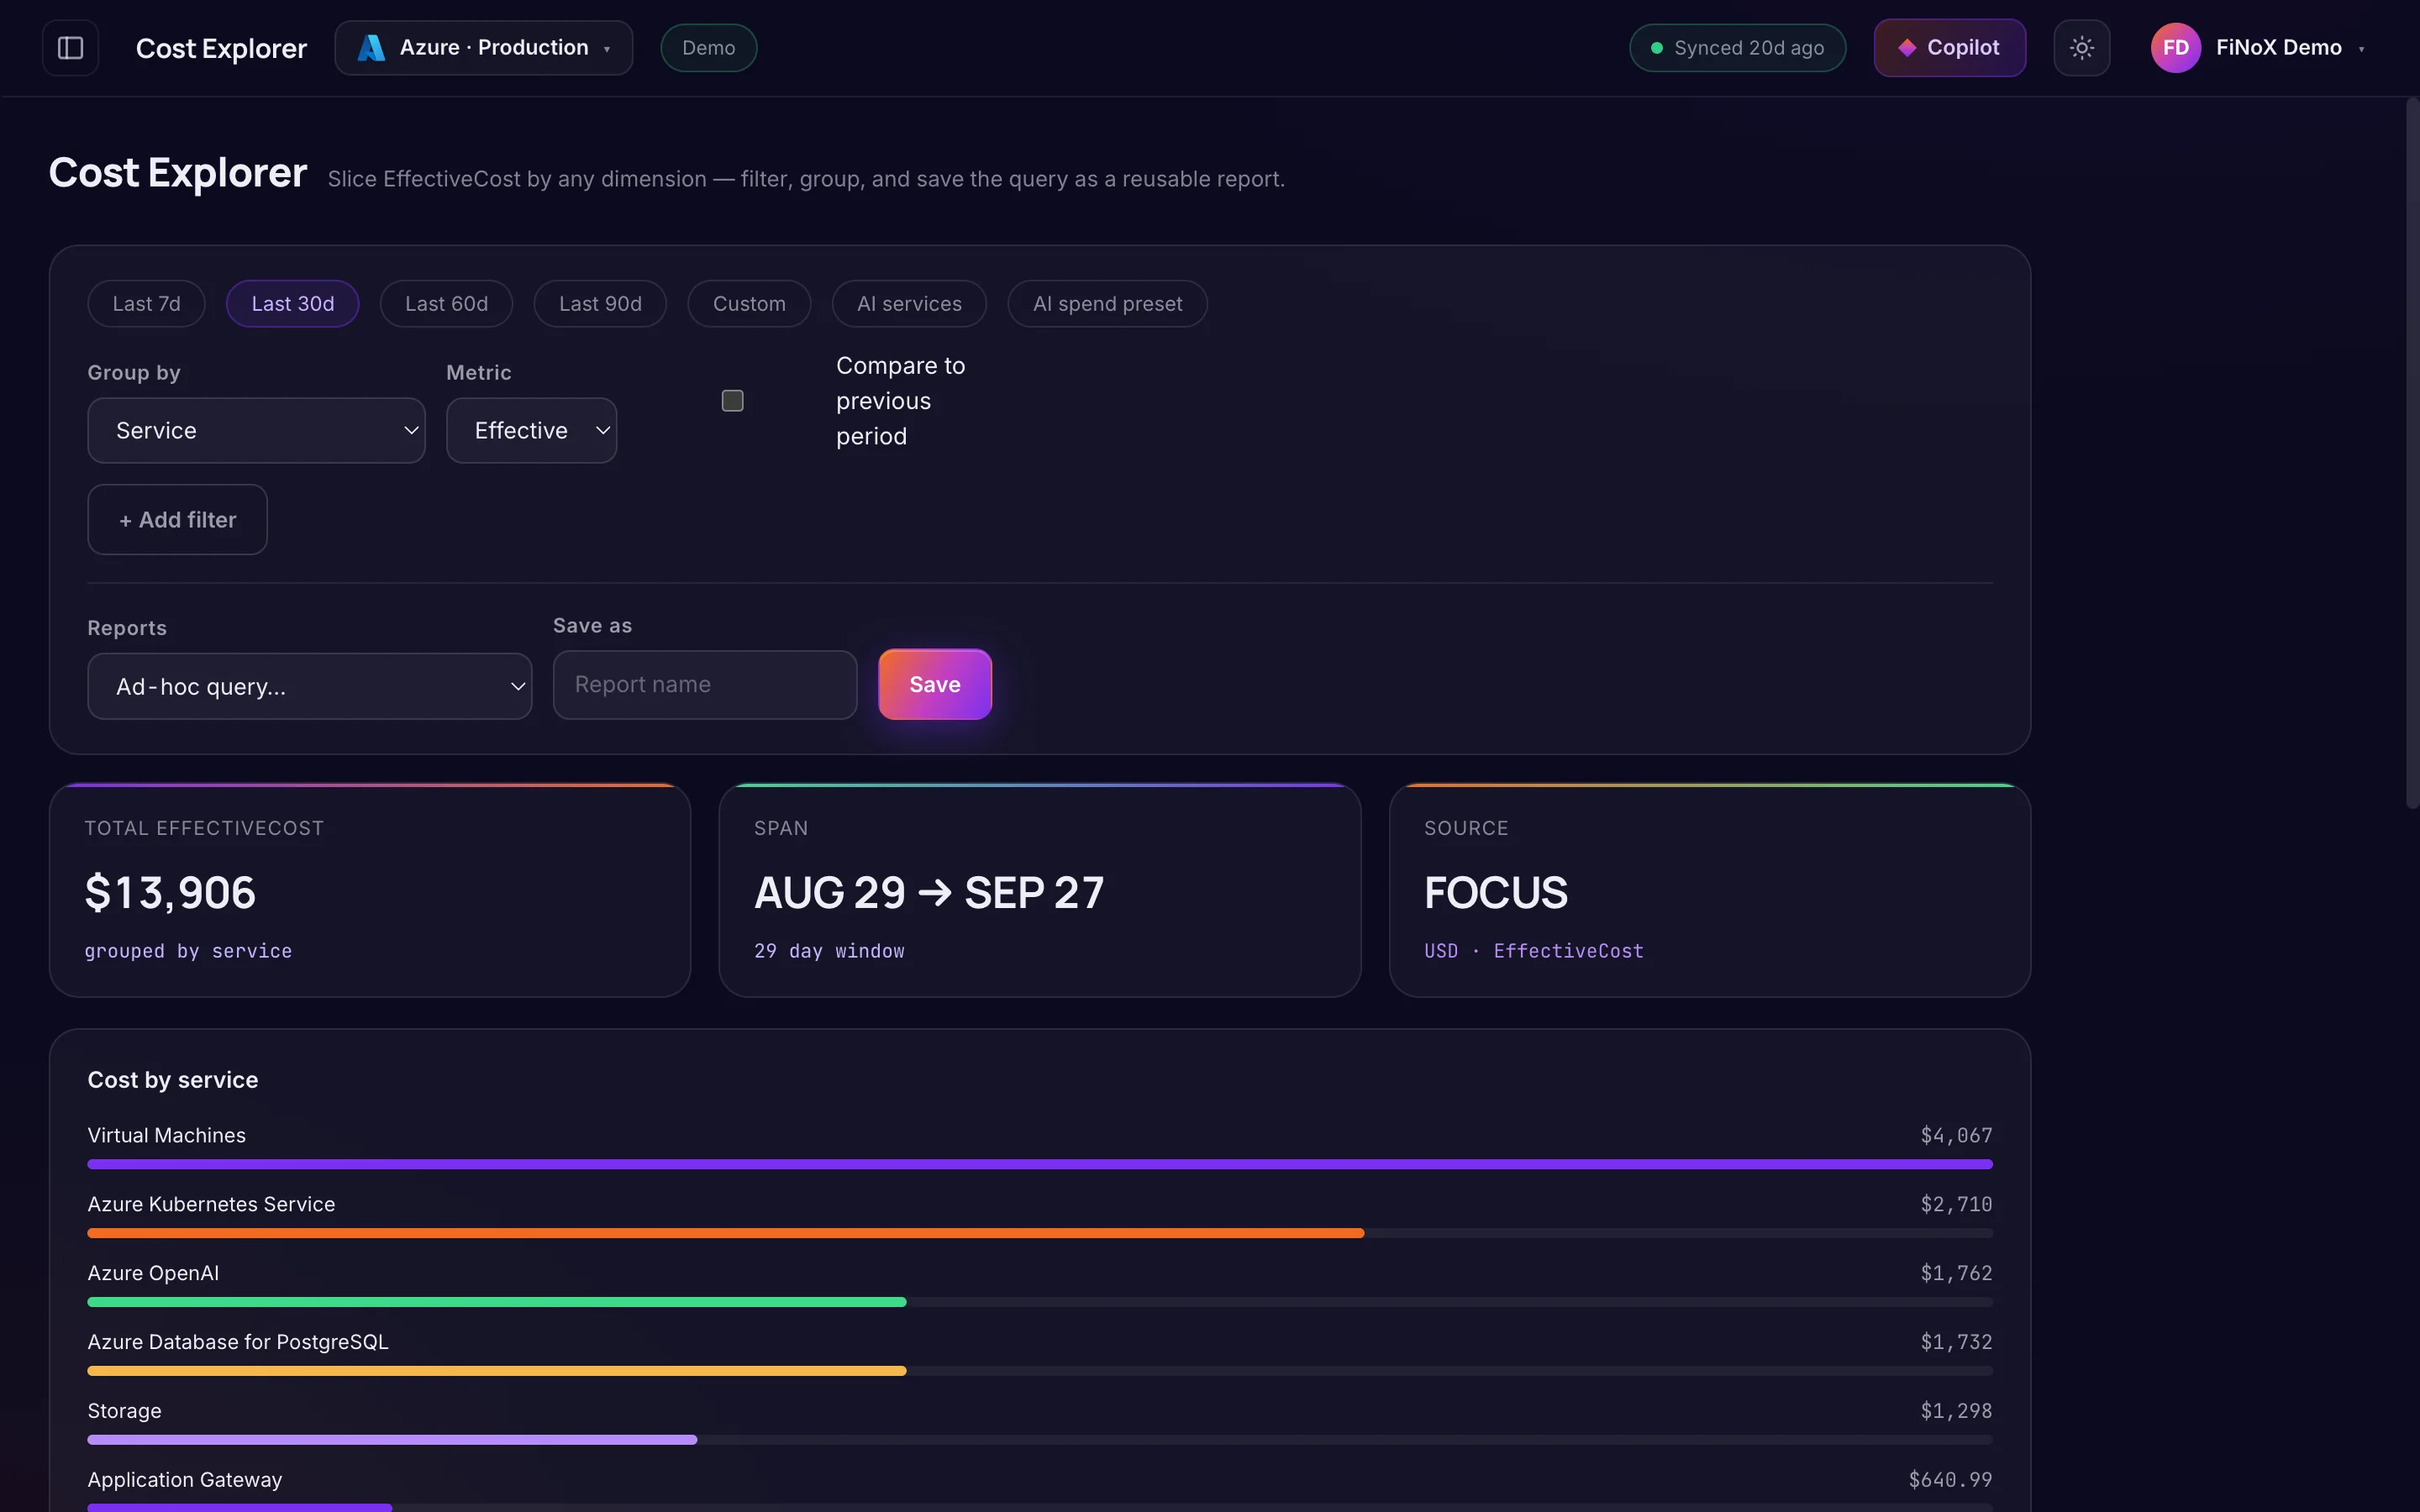Switch theme with the sun icon
Image resolution: width=2420 pixels, height=1512 pixels.
coord(2082,48)
